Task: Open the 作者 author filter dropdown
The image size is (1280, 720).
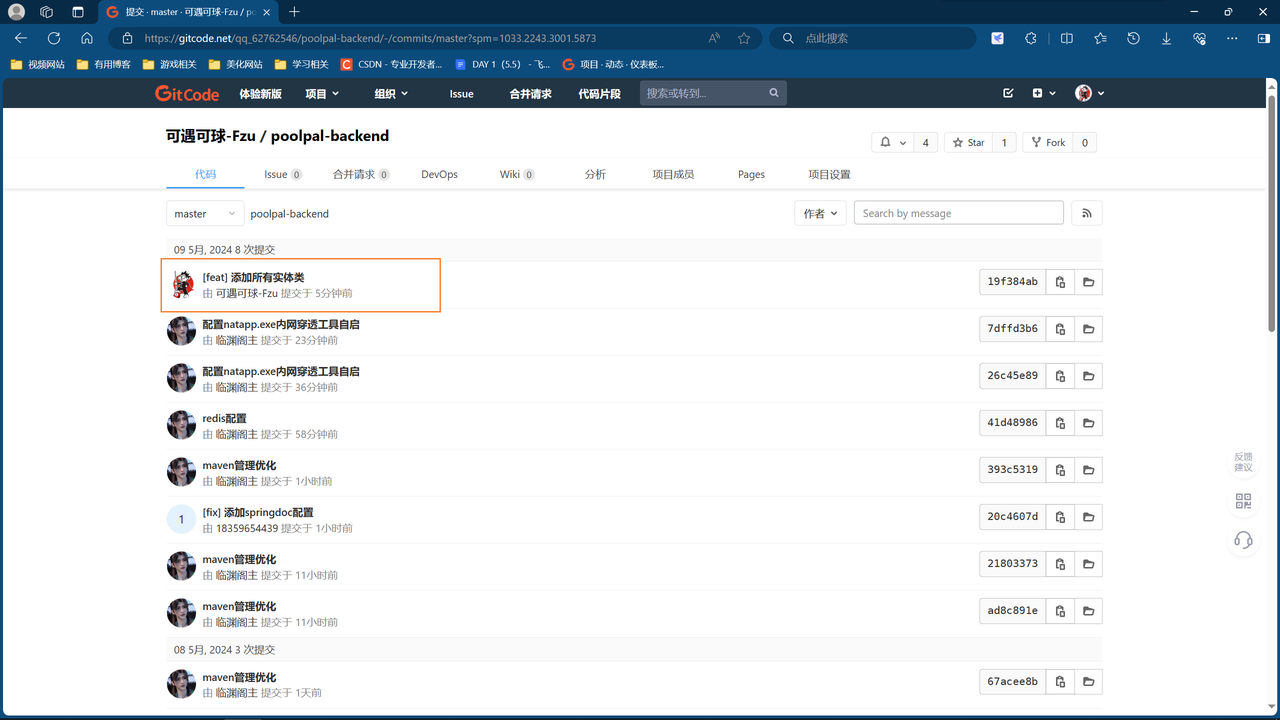Action: click(x=820, y=213)
